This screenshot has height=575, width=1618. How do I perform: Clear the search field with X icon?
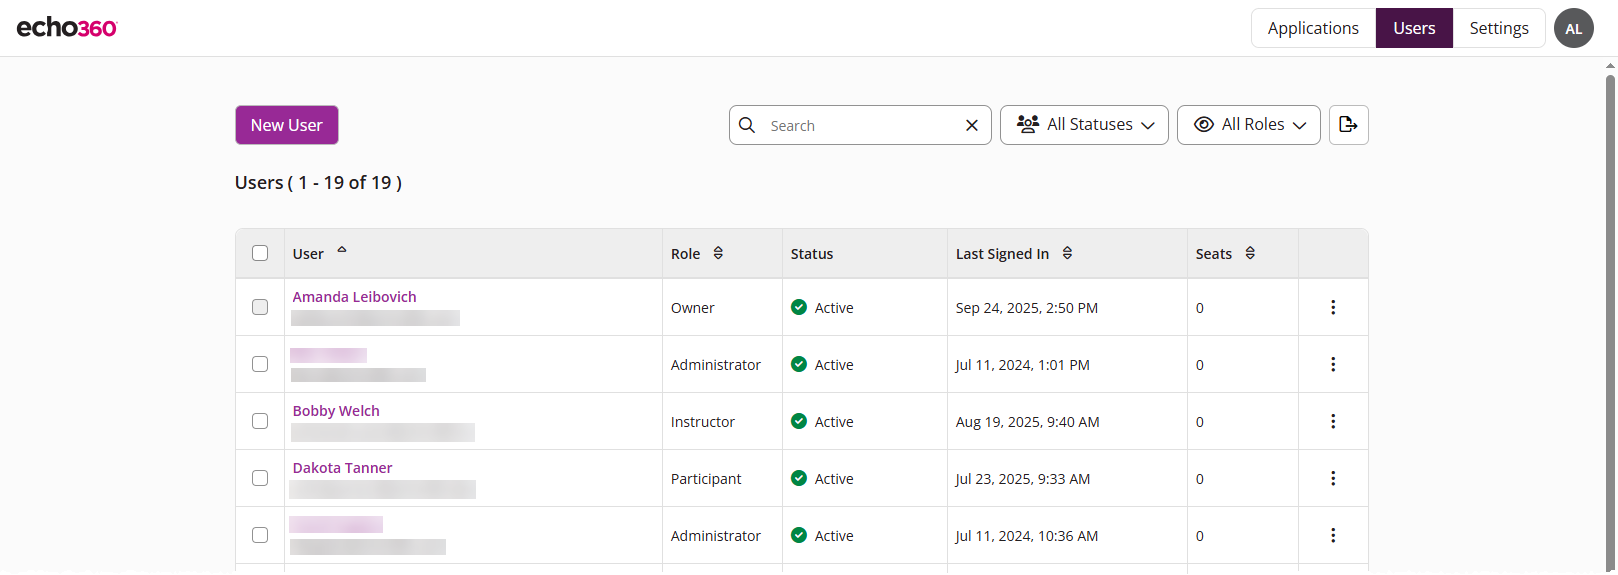(x=971, y=126)
